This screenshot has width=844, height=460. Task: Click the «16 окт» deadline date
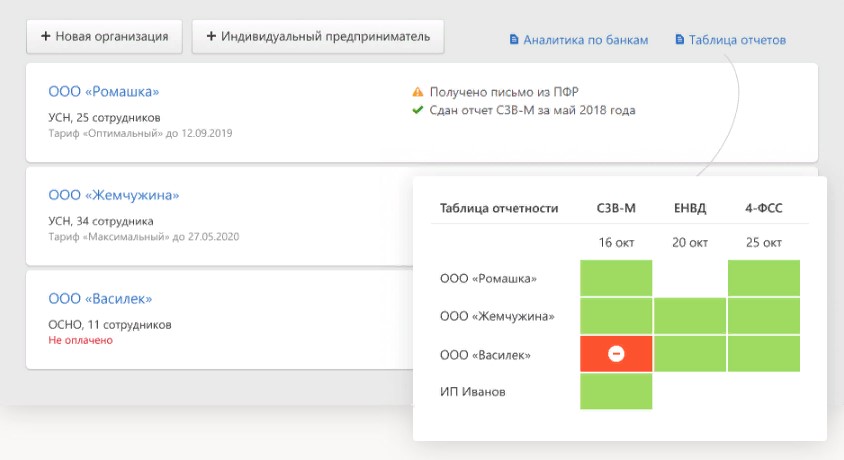[616, 243]
